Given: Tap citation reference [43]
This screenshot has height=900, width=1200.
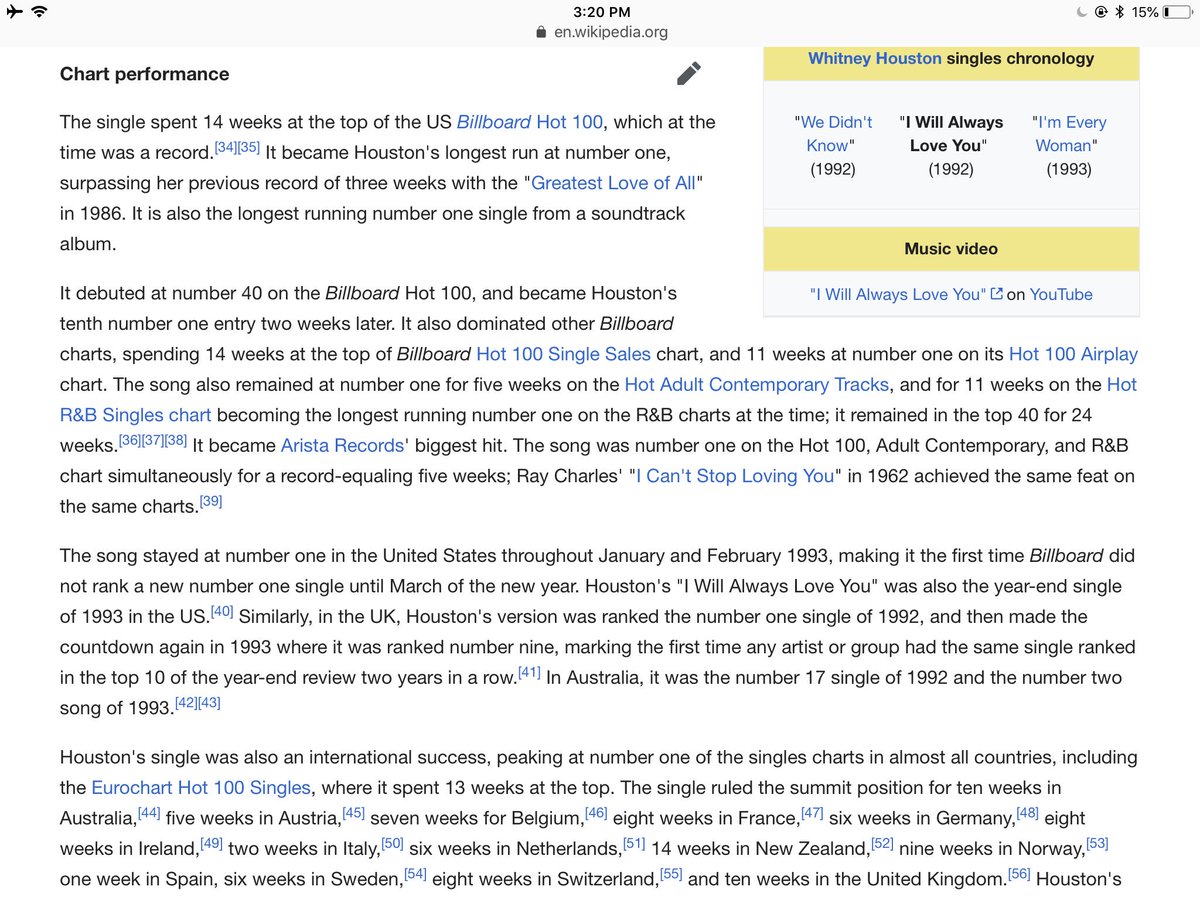Looking at the screenshot, I should coord(209,703).
